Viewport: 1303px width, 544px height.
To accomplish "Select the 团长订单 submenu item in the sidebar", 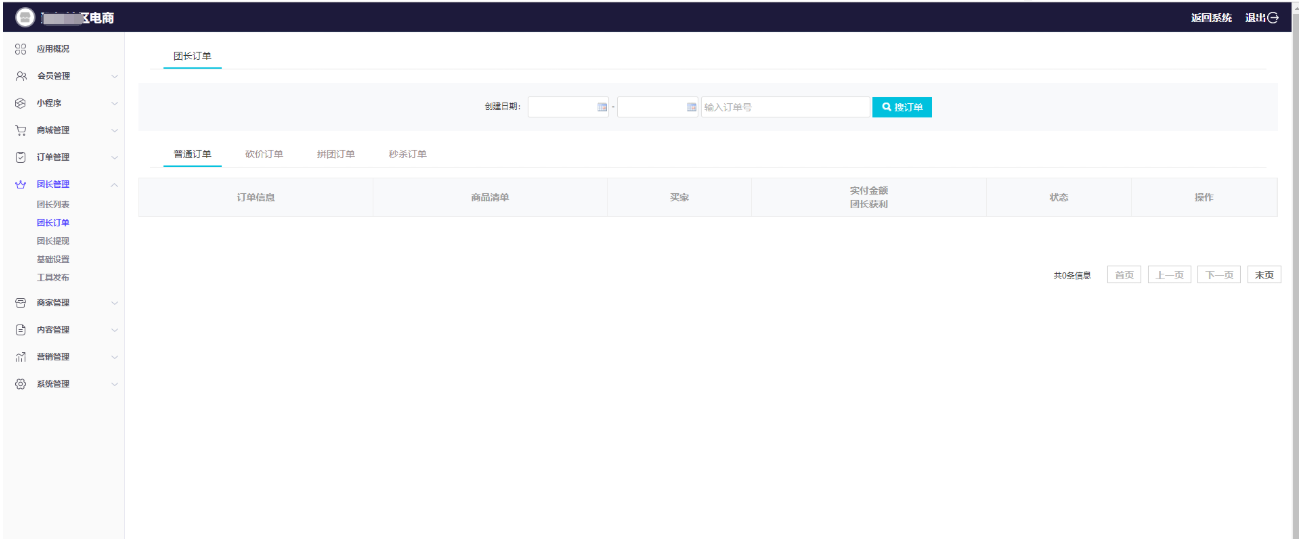I will [x=53, y=223].
